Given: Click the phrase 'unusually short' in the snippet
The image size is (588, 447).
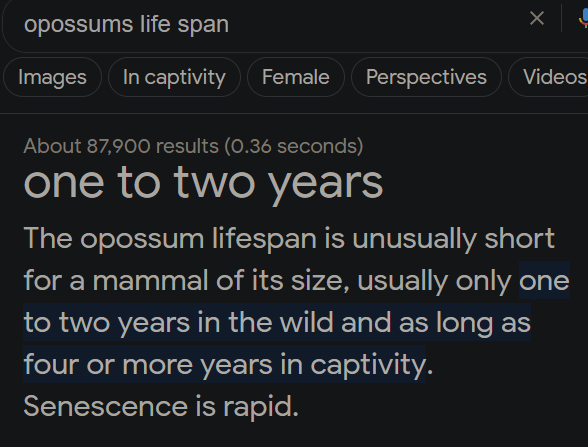Looking at the screenshot, I should pyautogui.click(x=454, y=240).
